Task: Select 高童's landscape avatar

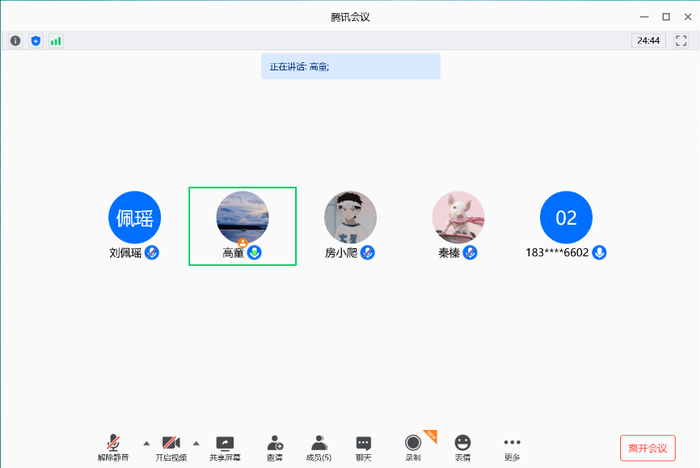Action: click(242, 217)
